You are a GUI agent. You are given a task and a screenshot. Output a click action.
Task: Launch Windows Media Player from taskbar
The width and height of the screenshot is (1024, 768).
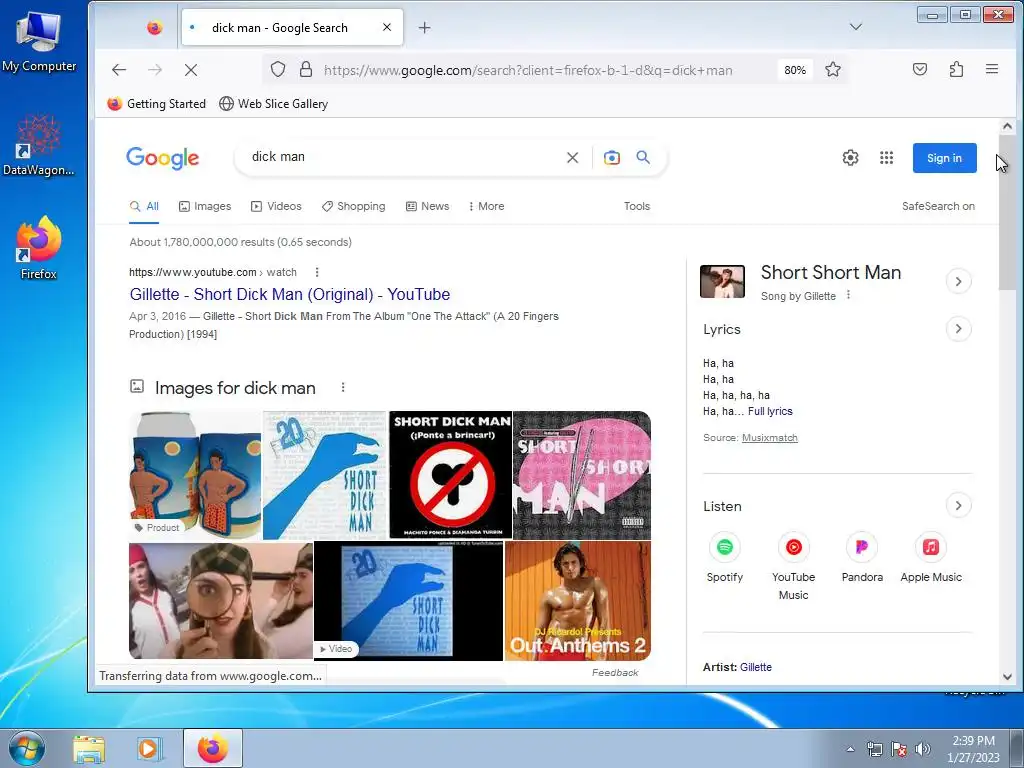[x=149, y=749]
